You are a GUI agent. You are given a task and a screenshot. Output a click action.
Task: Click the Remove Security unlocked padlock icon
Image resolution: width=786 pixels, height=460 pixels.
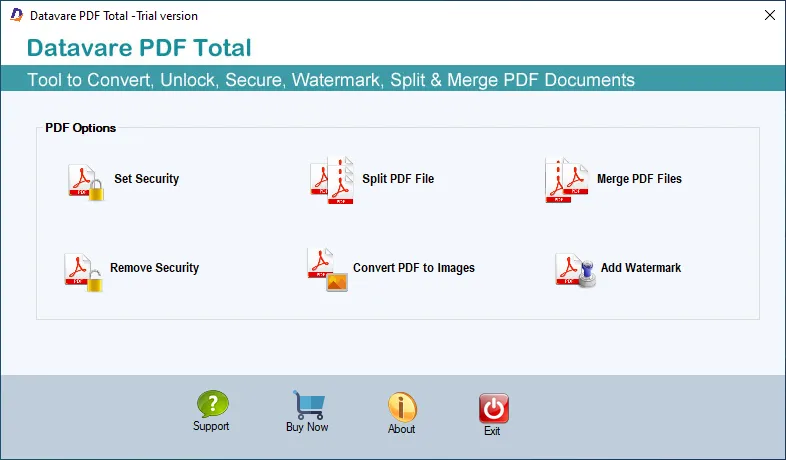(x=84, y=272)
